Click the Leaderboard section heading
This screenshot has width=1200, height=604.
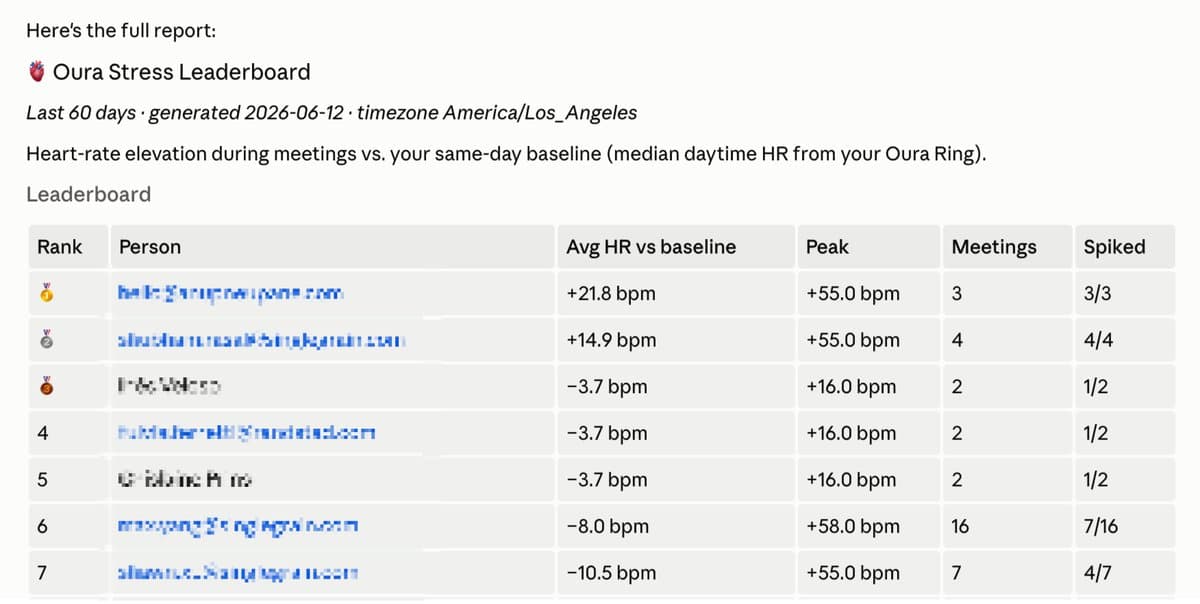(89, 194)
